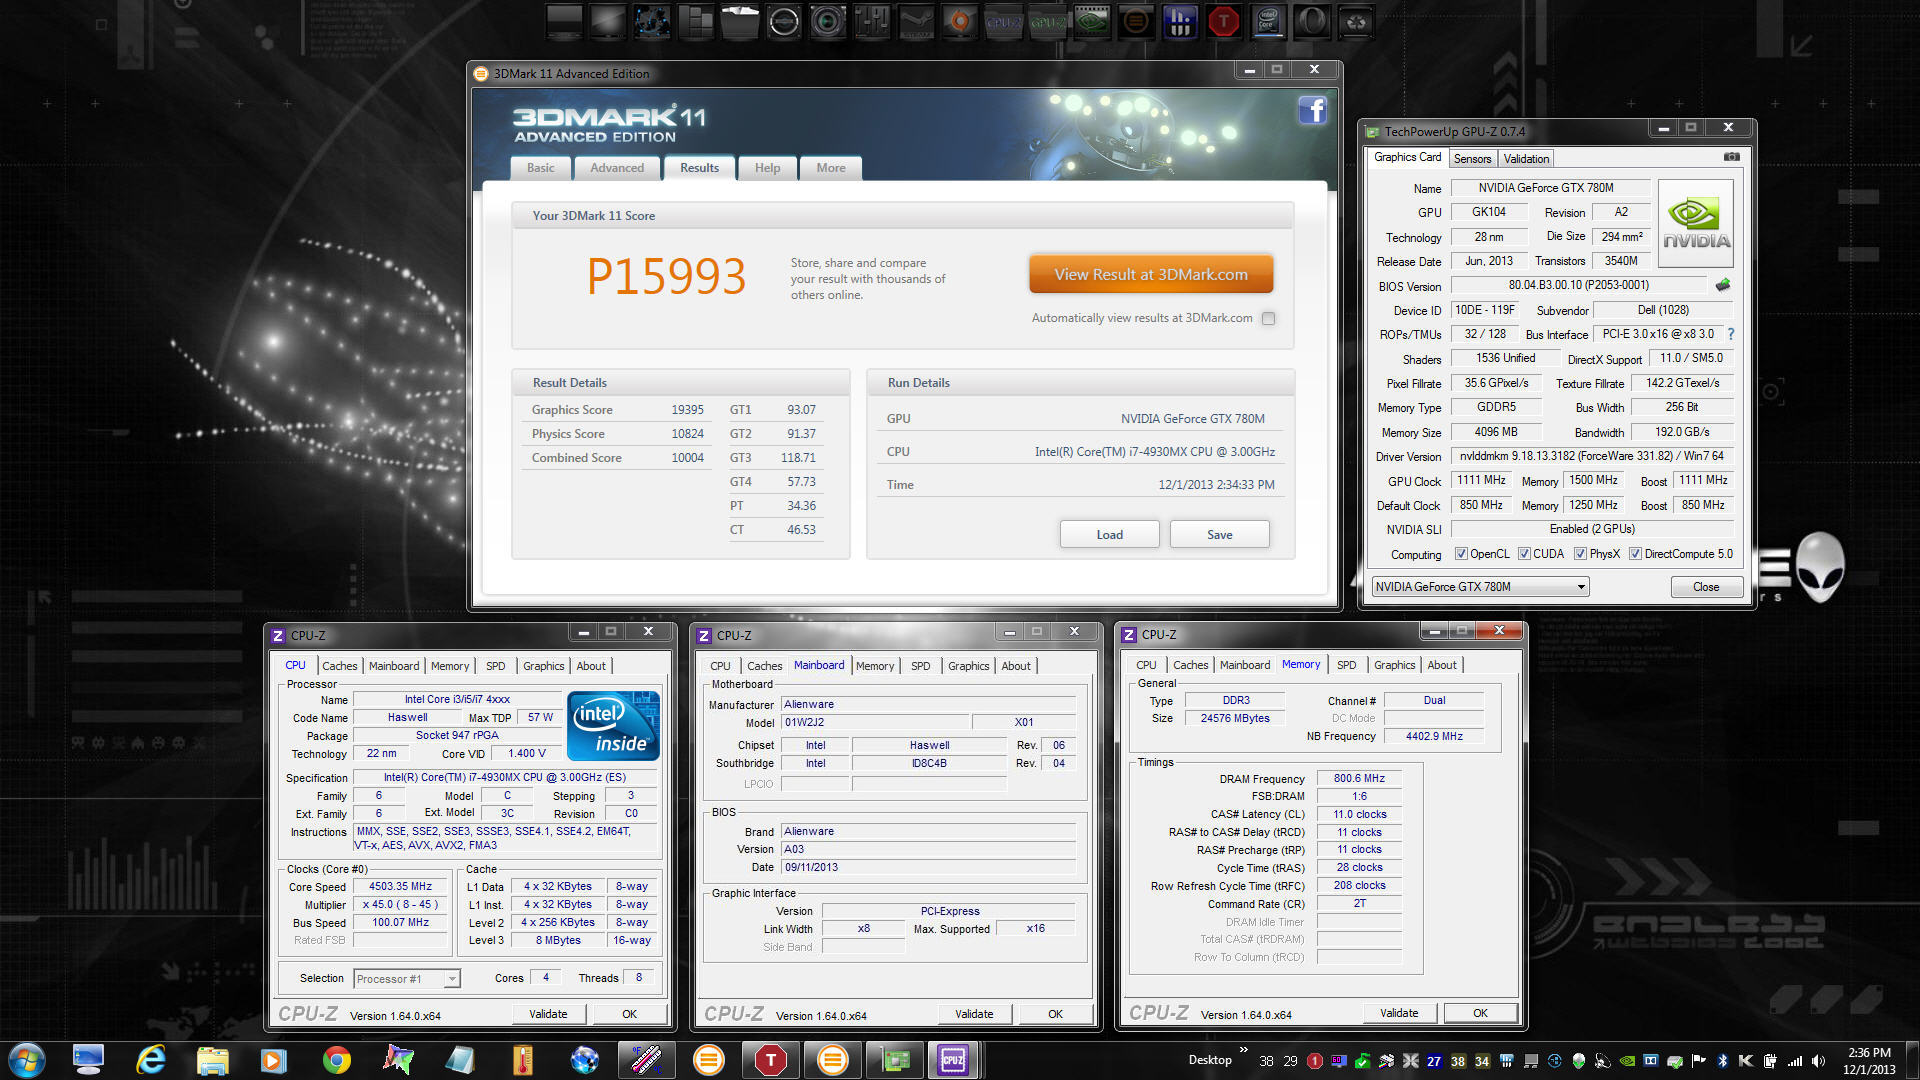Click taskbar clock showing 2:36 PM
The height and width of the screenshot is (1080, 1920).
point(1869,1061)
